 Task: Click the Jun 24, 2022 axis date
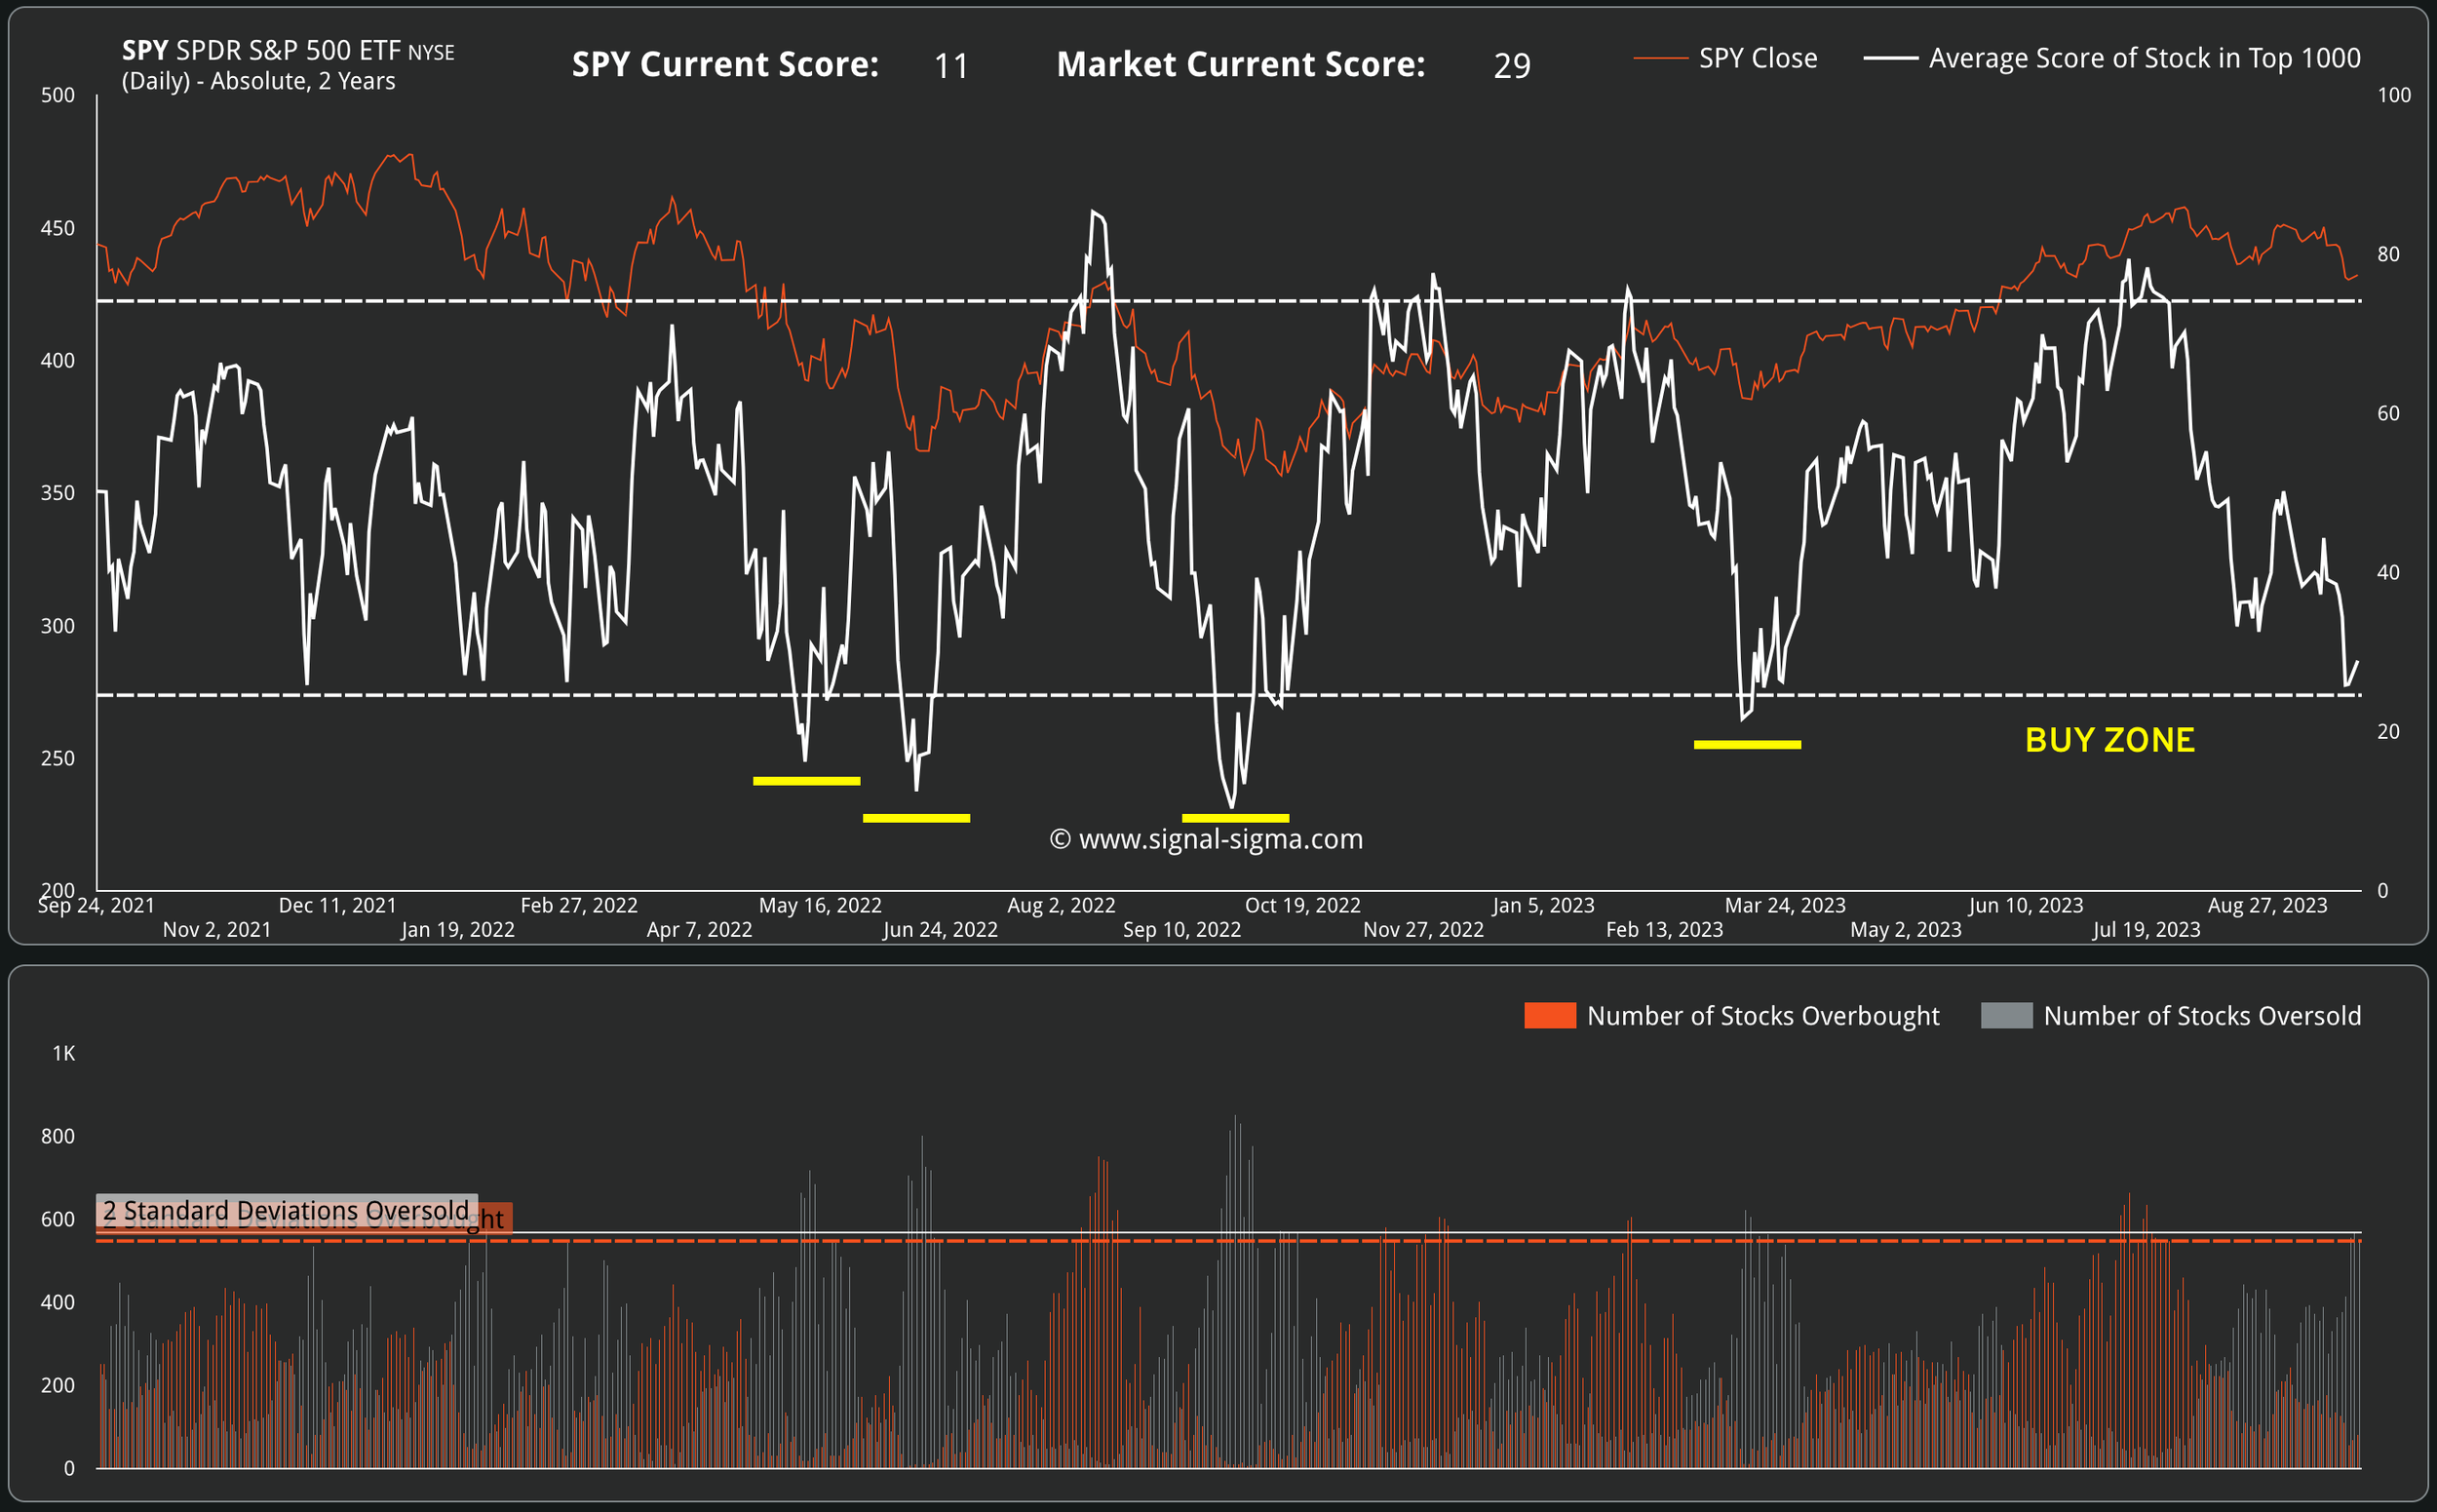click(940, 930)
